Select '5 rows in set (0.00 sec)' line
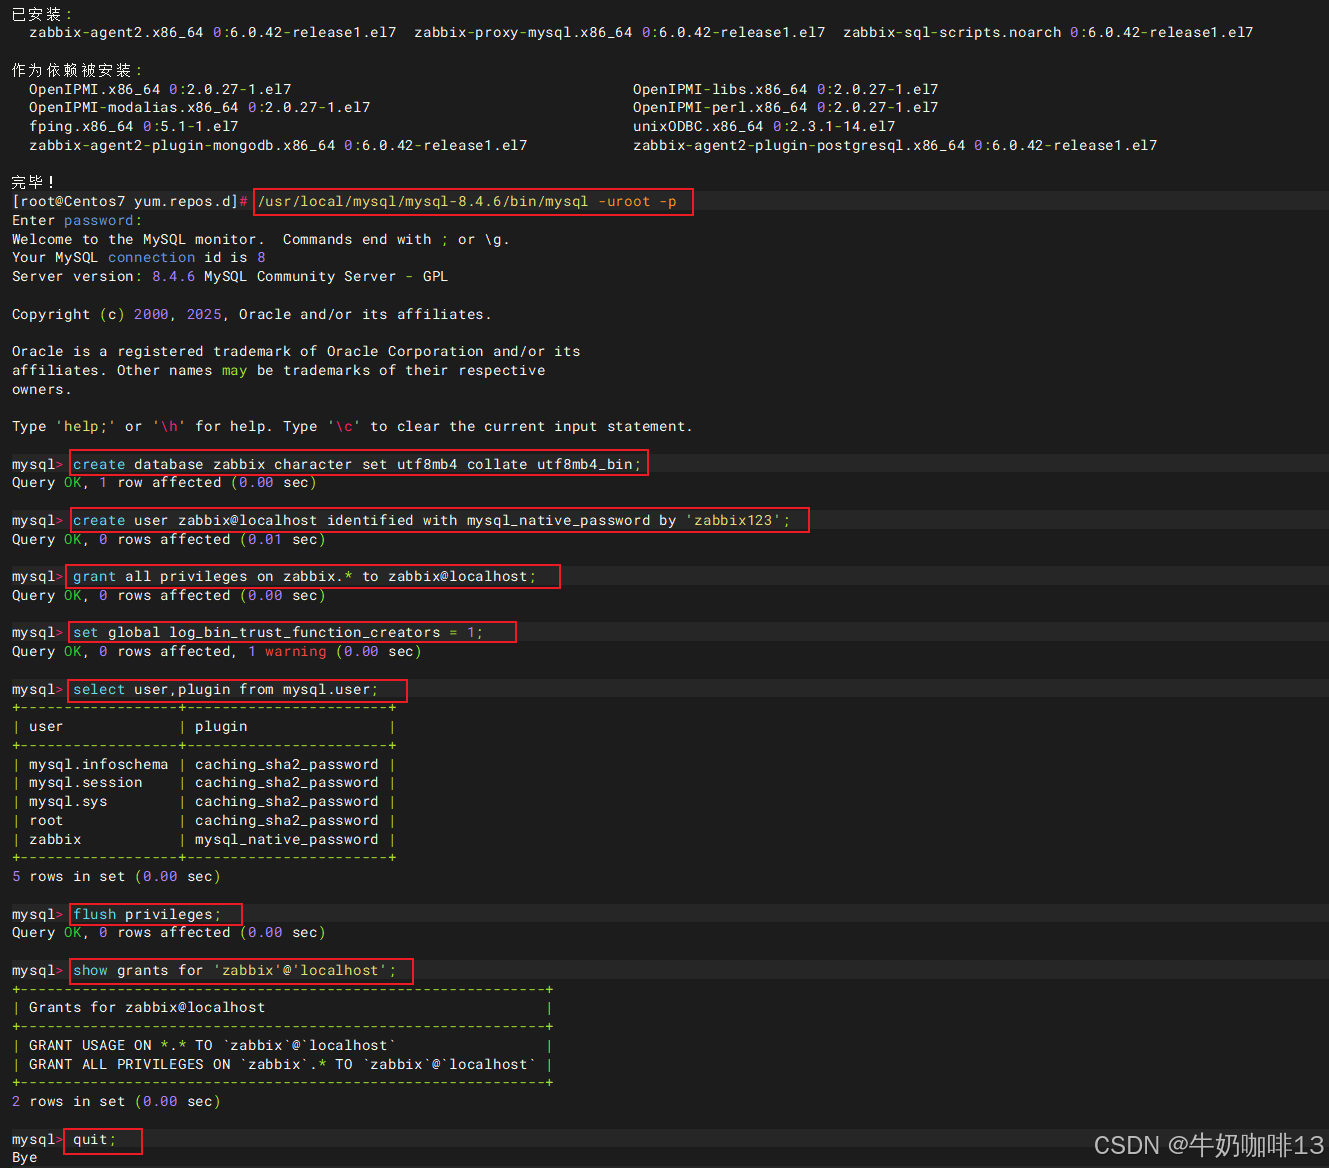 116,876
